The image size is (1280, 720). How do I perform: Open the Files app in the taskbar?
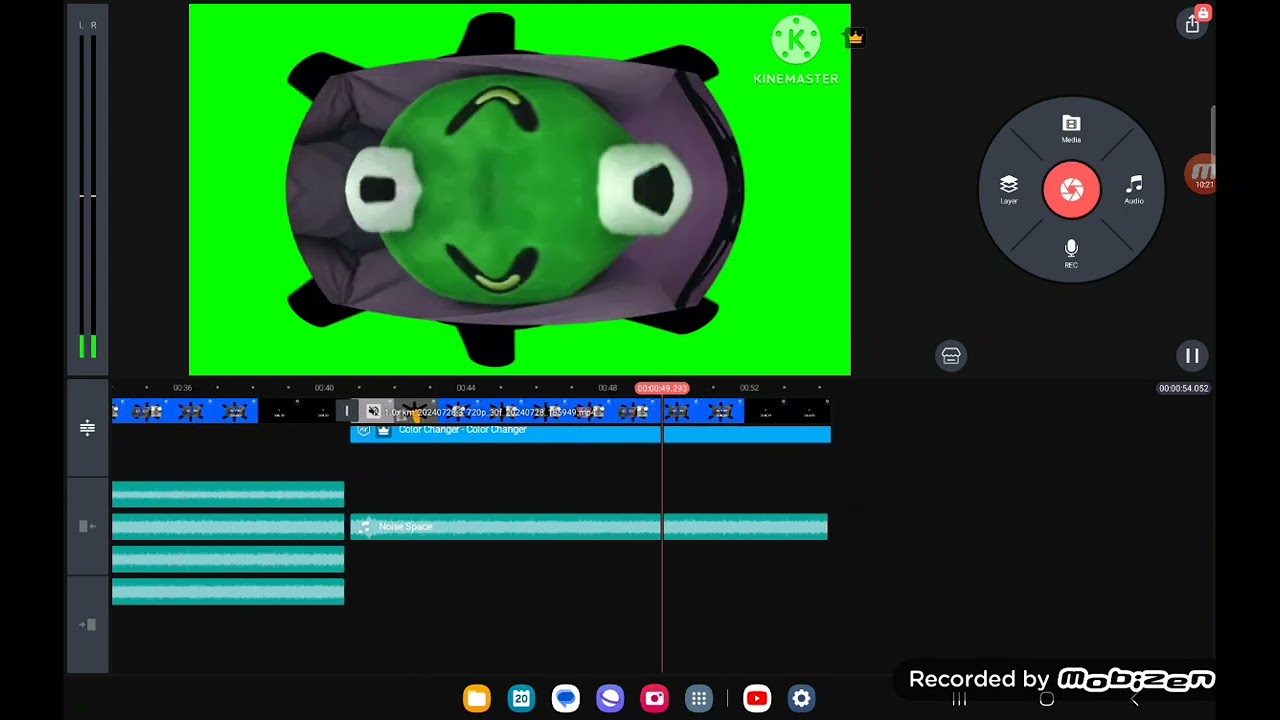tap(477, 699)
